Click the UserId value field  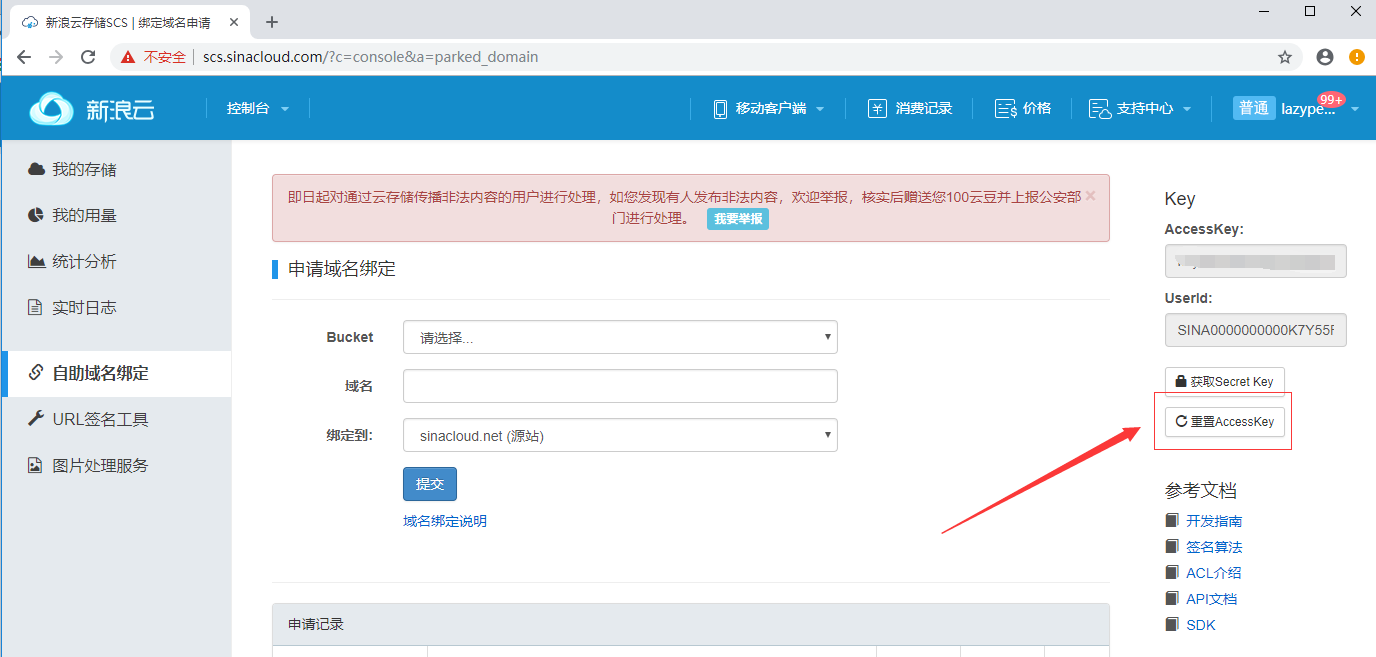(1256, 330)
